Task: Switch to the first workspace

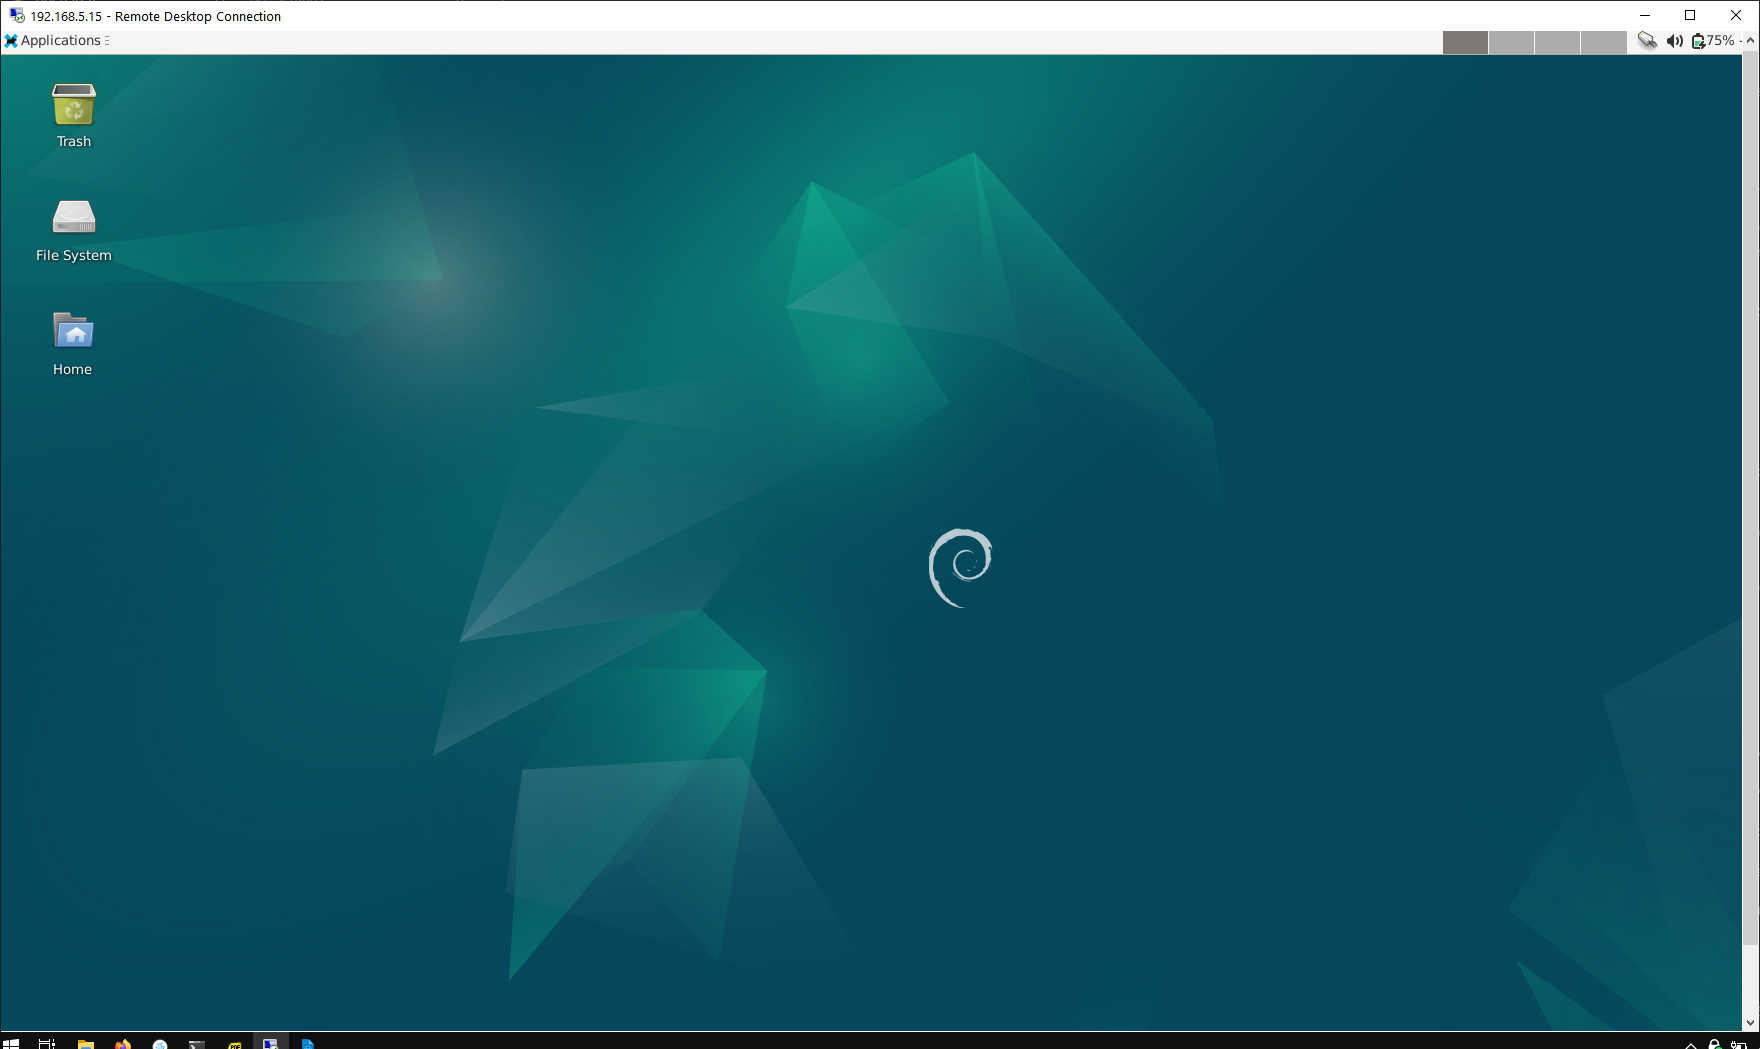Action: [1465, 42]
